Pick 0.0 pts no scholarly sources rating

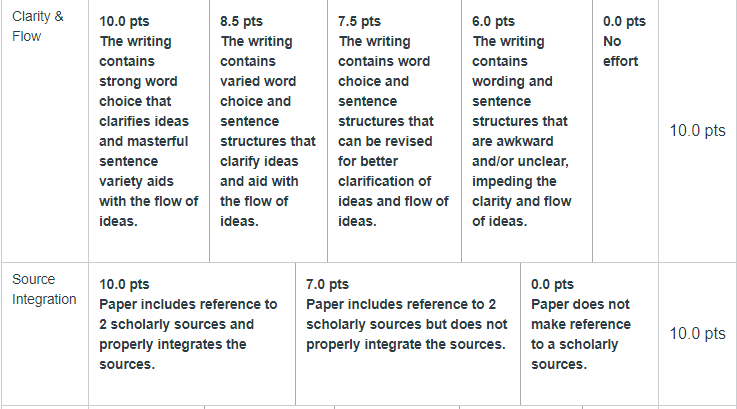point(589,334)
